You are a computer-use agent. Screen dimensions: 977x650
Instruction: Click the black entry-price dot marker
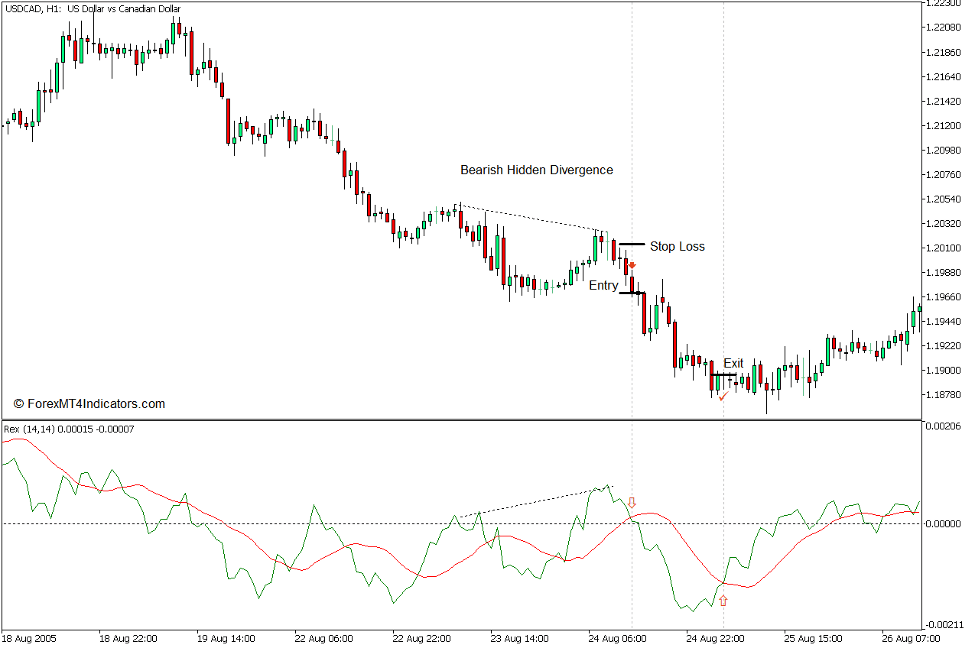click(639, 293)
